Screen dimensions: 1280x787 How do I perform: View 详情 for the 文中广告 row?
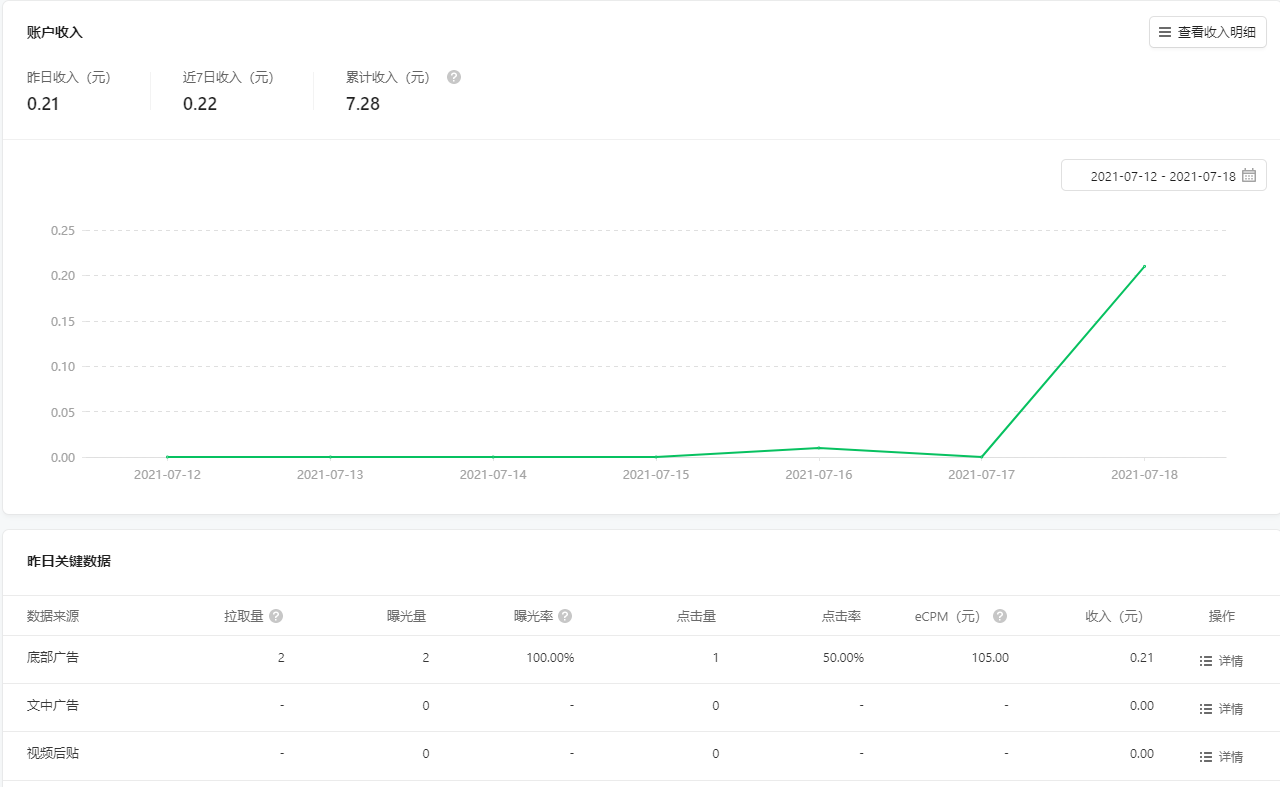tap(1221, 709)
